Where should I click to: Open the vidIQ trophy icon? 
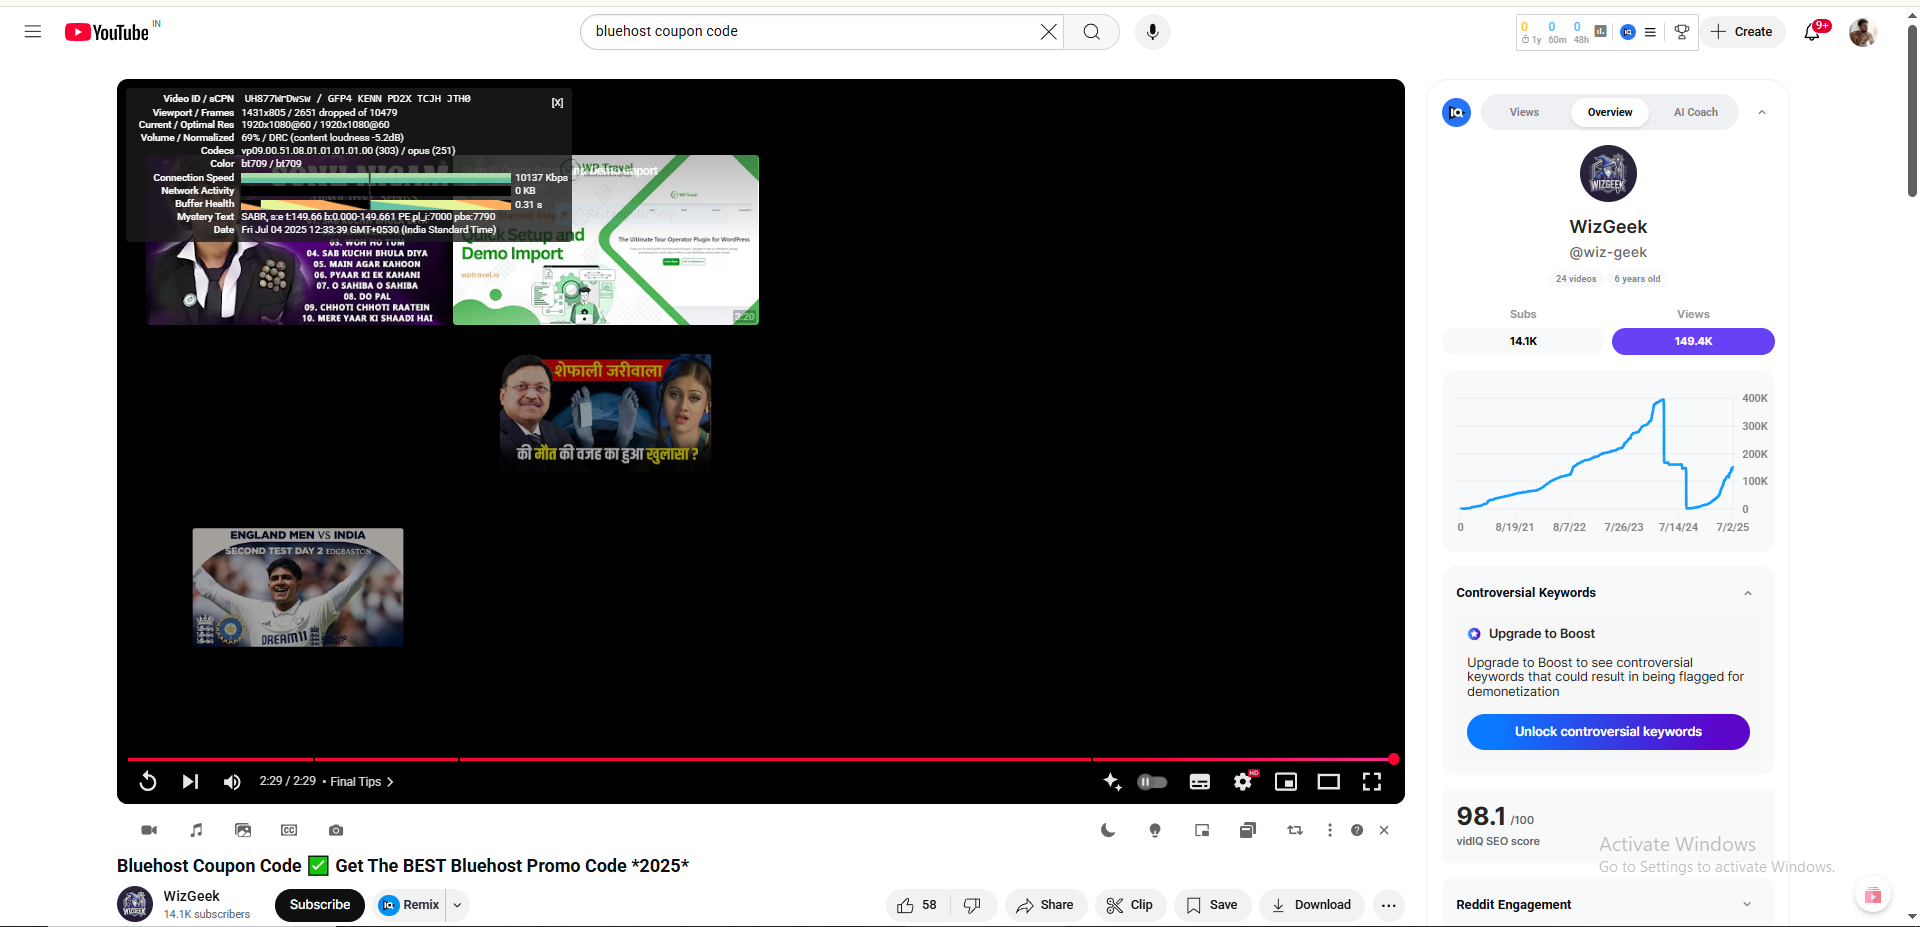[x=1682, y=32]
